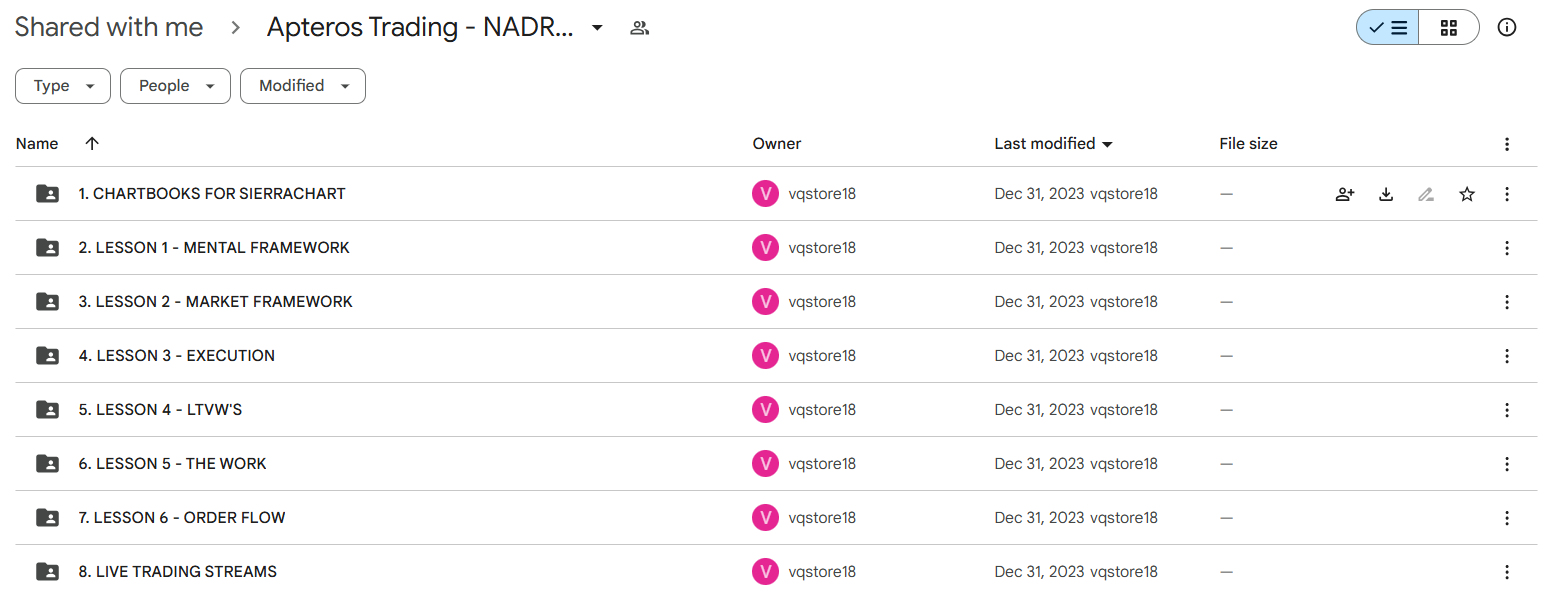Image resolution: width=1545 pixels, height=597 pixels.
Task: Expand the Apteros Trading folder title dropdown
Action: tap(597, 28)
